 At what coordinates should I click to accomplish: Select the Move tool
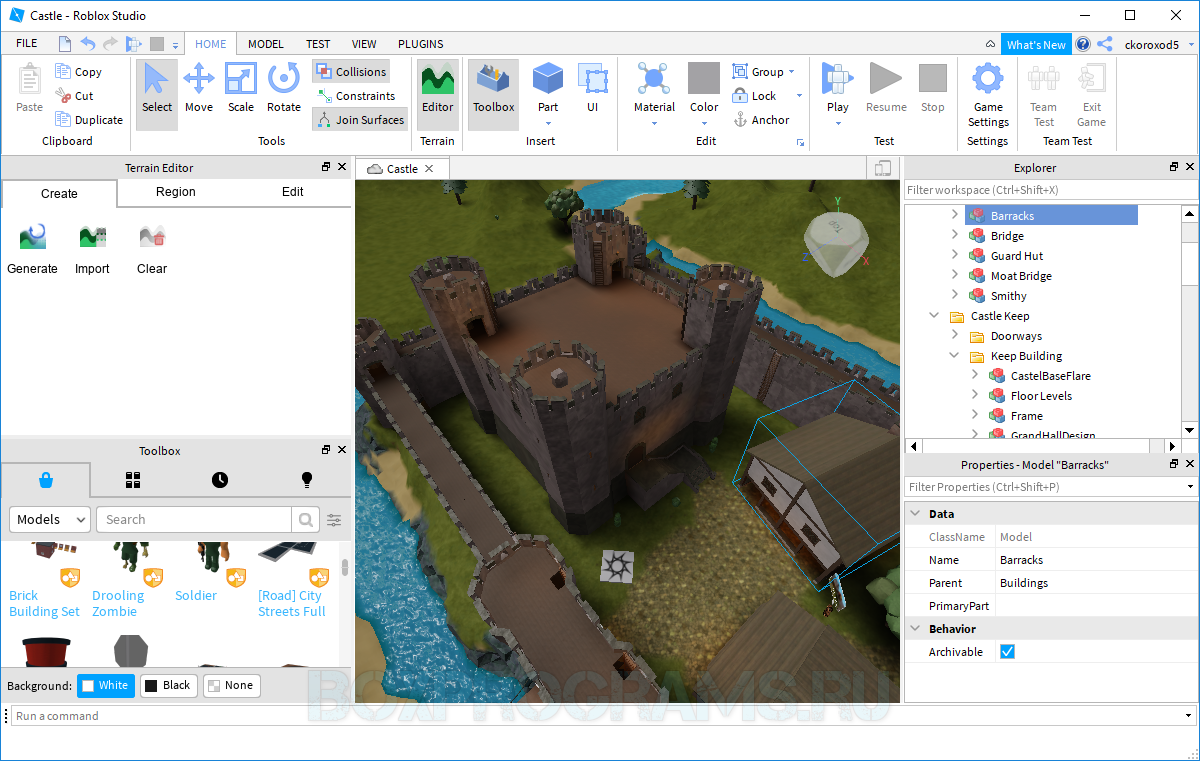199,88
